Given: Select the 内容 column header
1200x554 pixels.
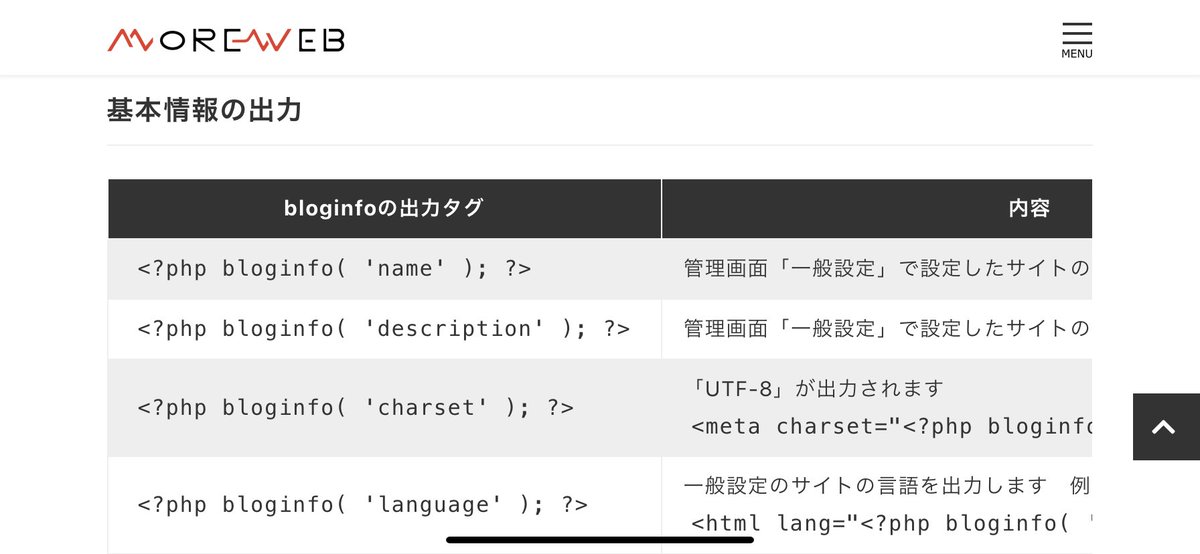Looking at the screenshot, I should [x=877, y=208].
